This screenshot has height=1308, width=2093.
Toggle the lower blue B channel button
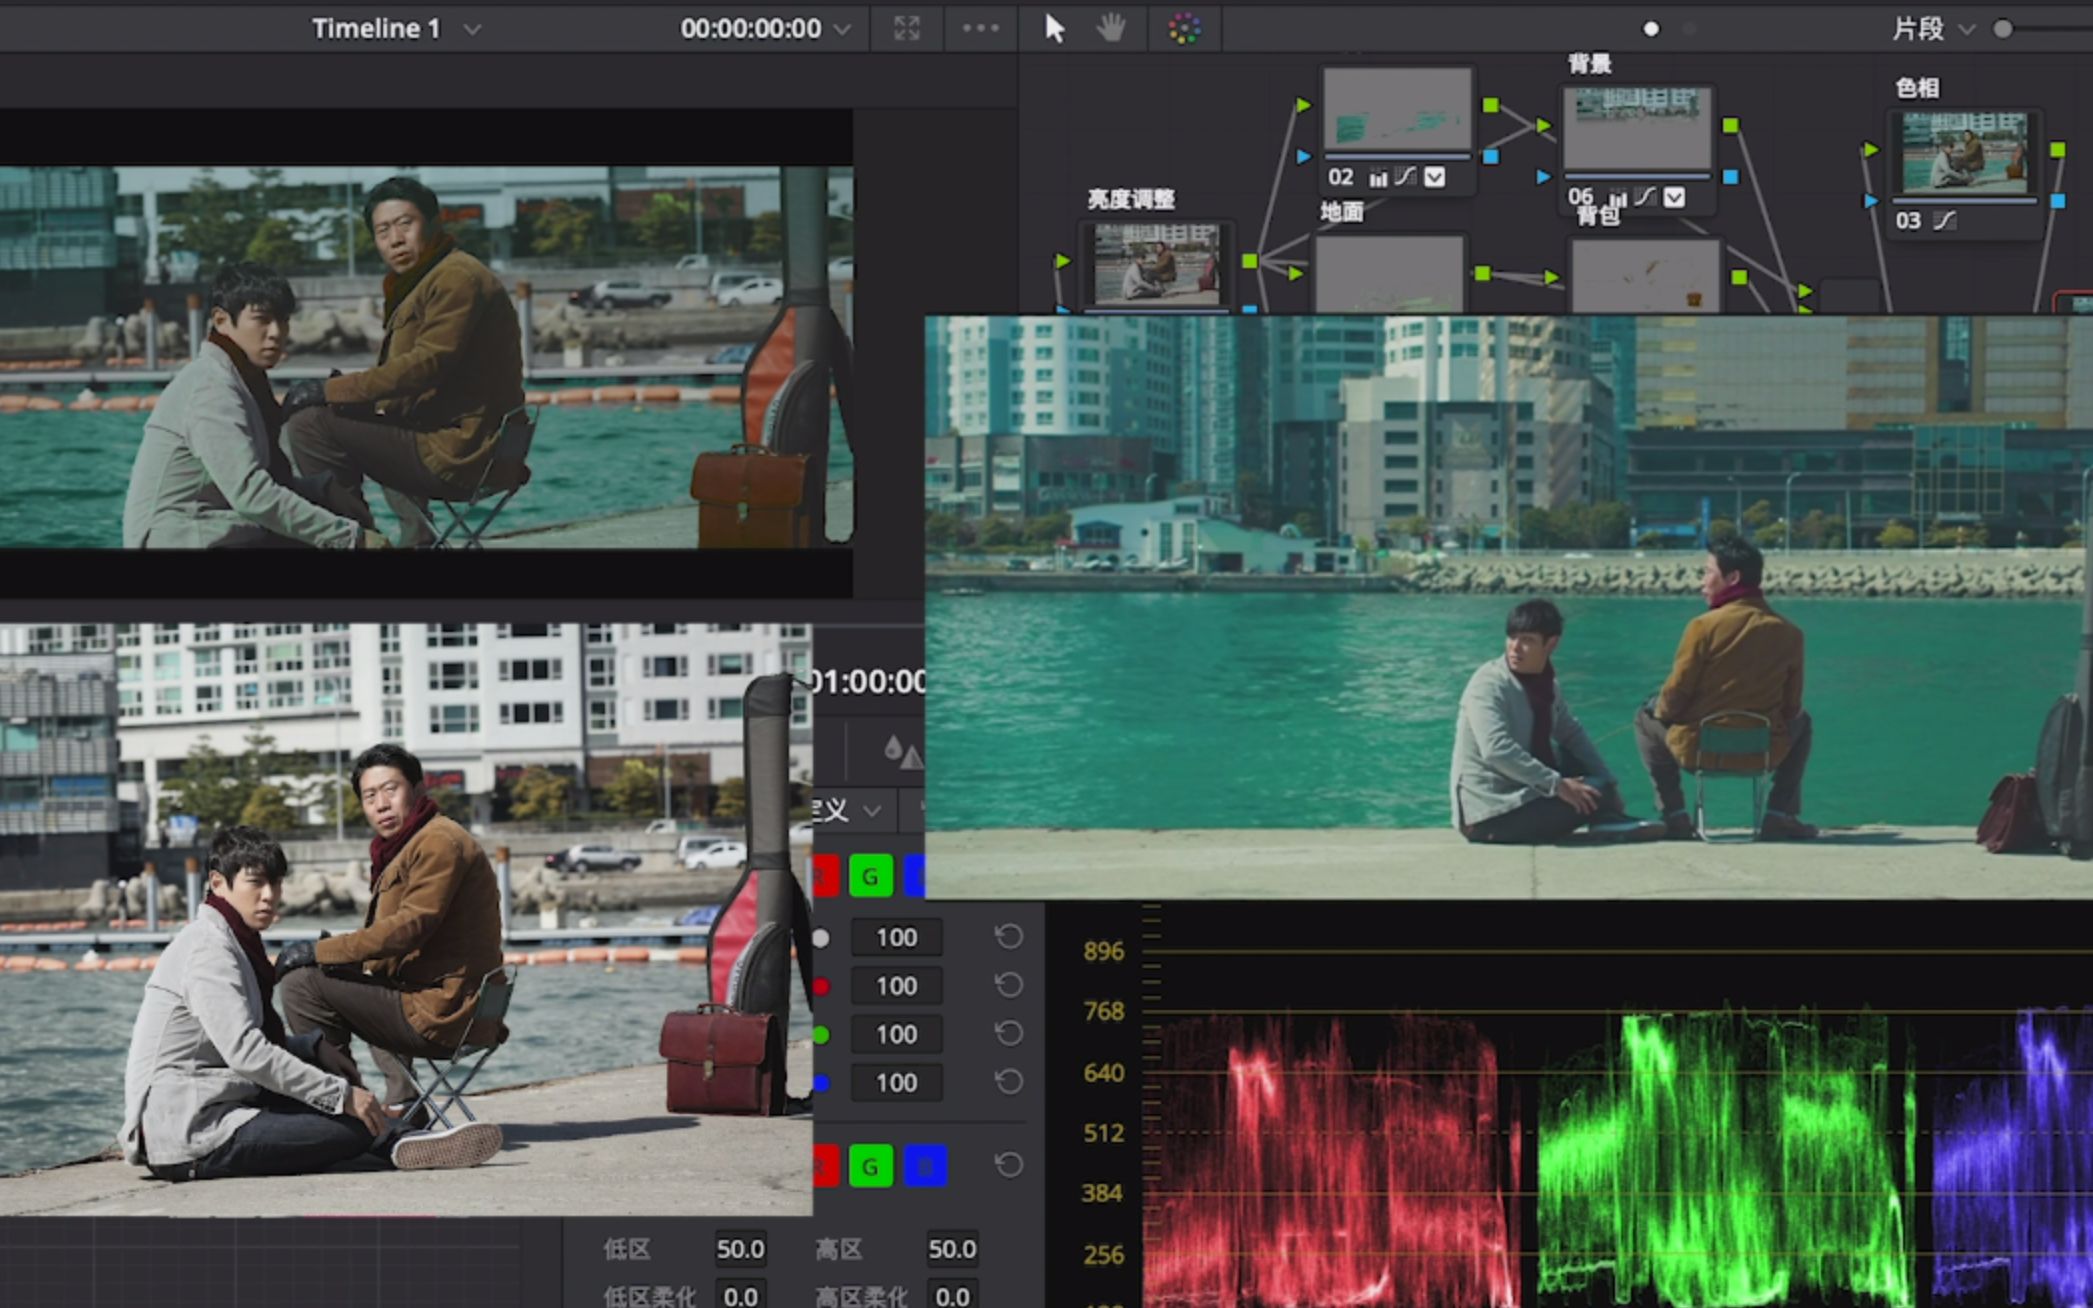pyautogui.click(x=925, y=1166)
